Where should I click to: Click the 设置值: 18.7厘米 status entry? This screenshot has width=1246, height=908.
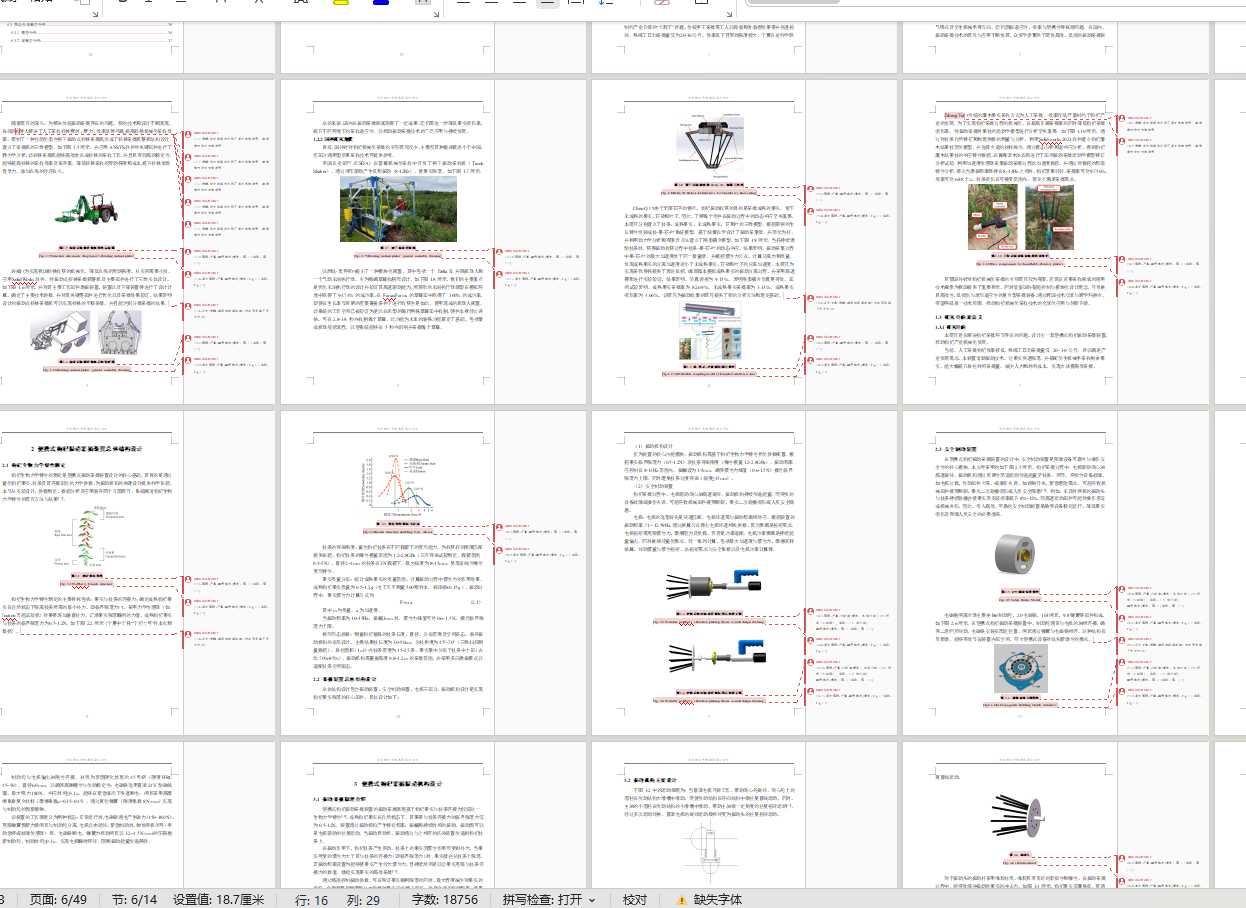220,899
